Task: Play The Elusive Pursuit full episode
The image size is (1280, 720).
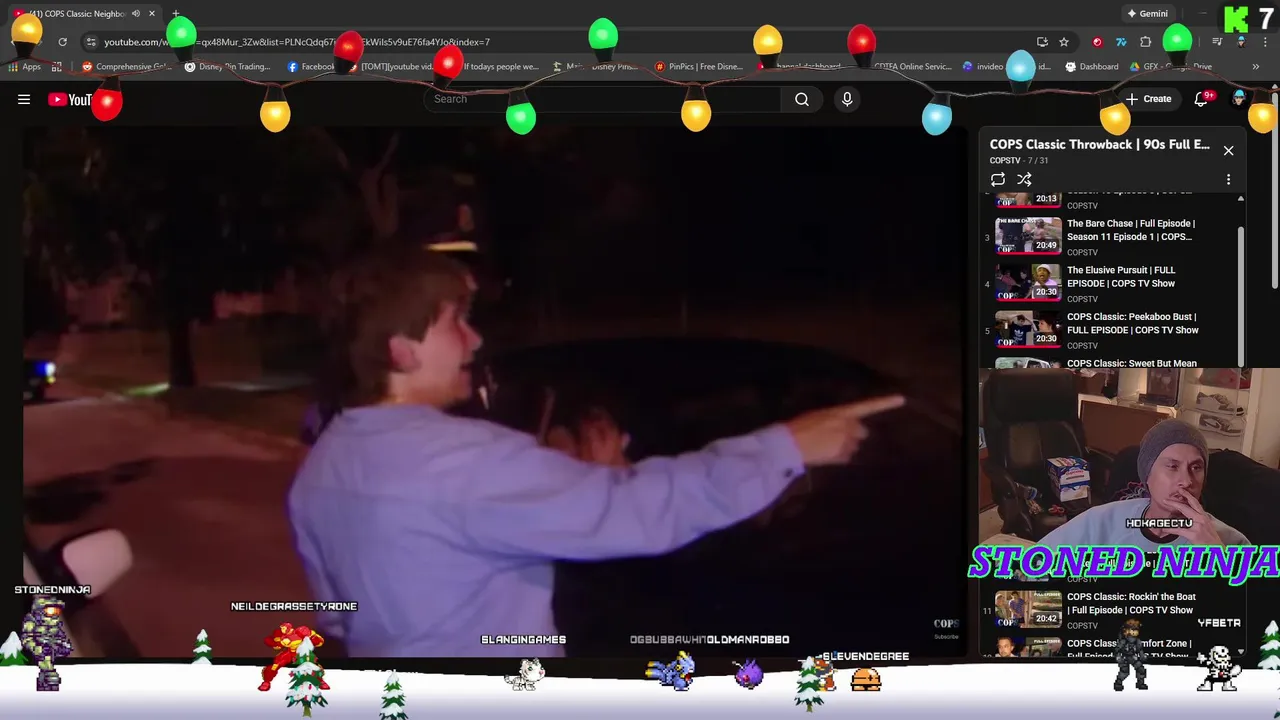Action: coord(1121,277)
